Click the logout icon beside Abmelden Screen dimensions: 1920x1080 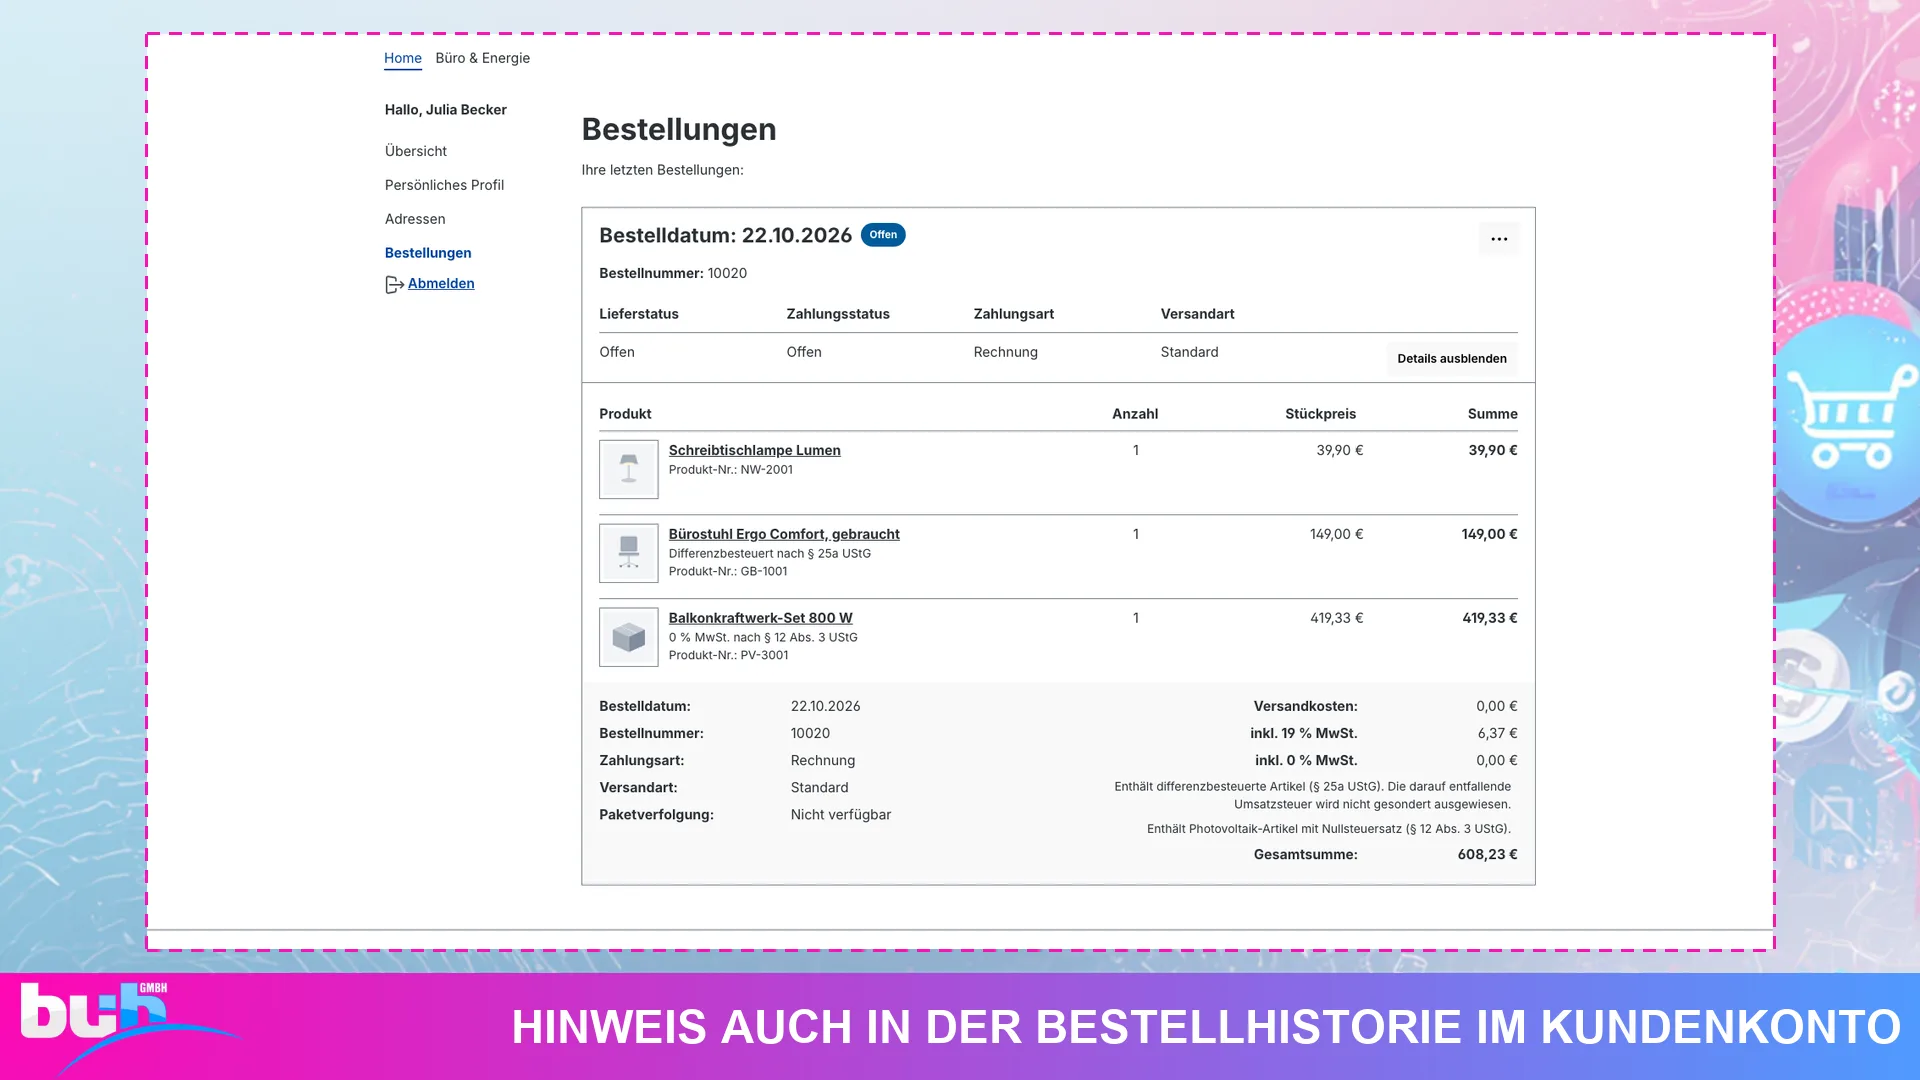click(394, 285)
